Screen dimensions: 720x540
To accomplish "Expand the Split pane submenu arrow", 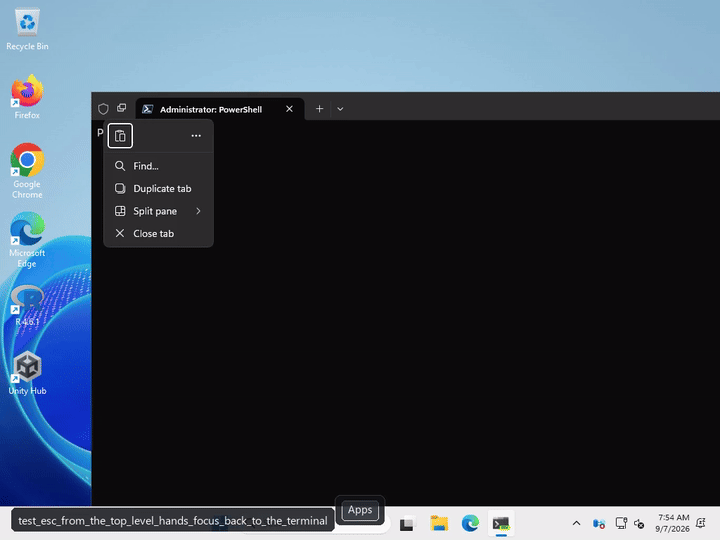I will pos(198,211).
